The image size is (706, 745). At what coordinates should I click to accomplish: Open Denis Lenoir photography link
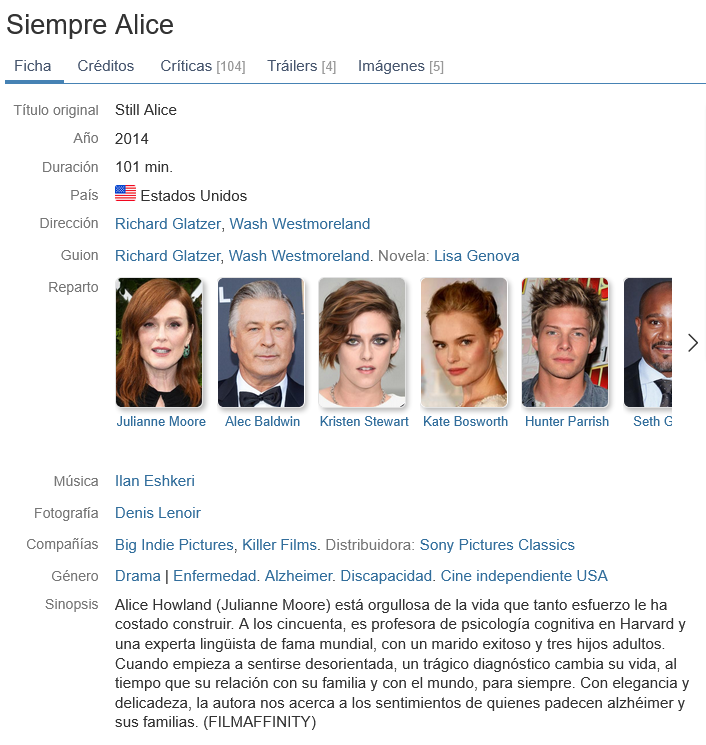click(158, 513)
